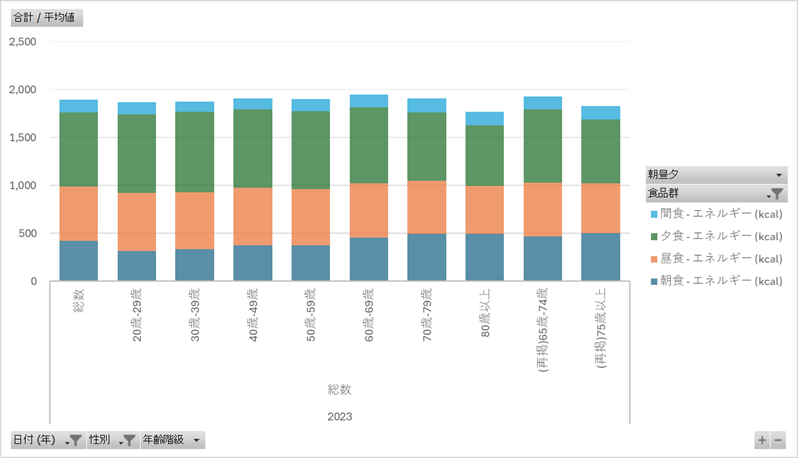The height and width of the screenshot is (458, 798).
Task: Select the green 夕食 legend swatch
Action: pyautogui.click(x=654, y=237)
